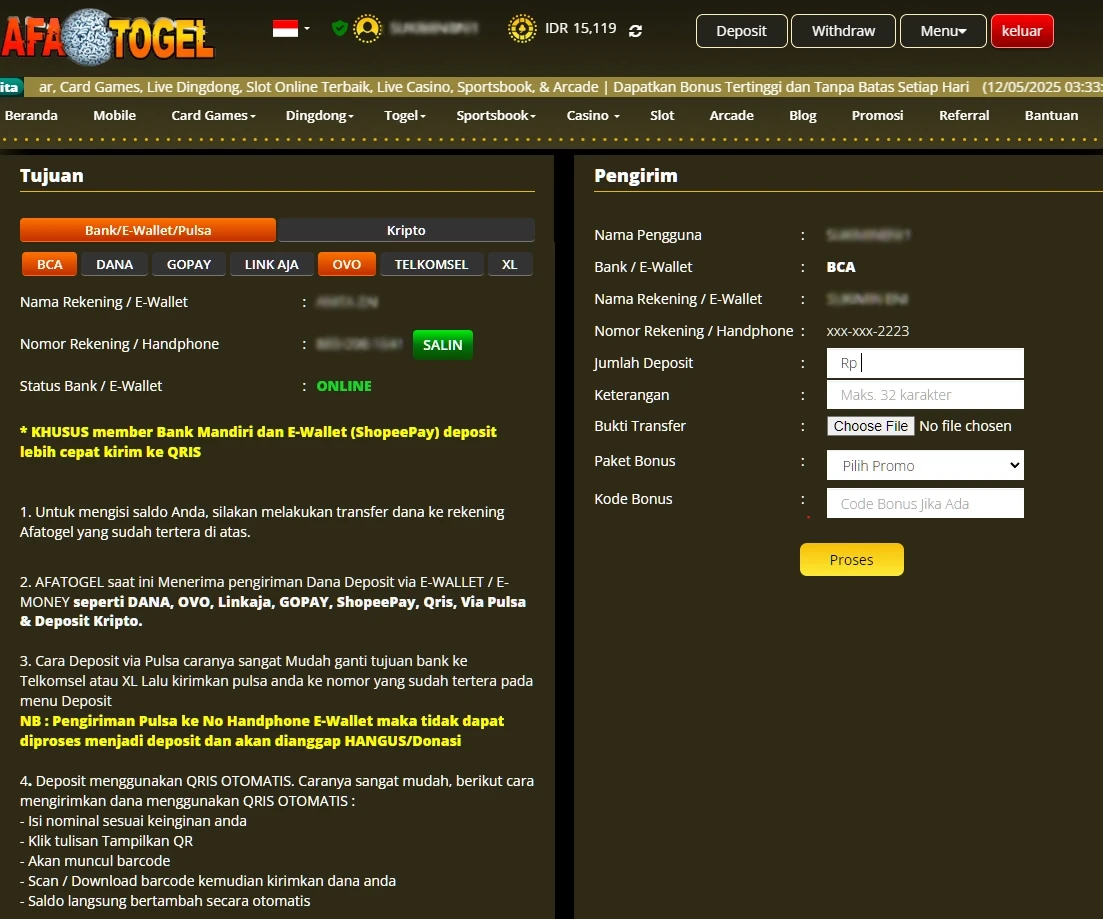Open the Bantuan help page
Screen dimensions: 1103x919
tap(1051, 115)
